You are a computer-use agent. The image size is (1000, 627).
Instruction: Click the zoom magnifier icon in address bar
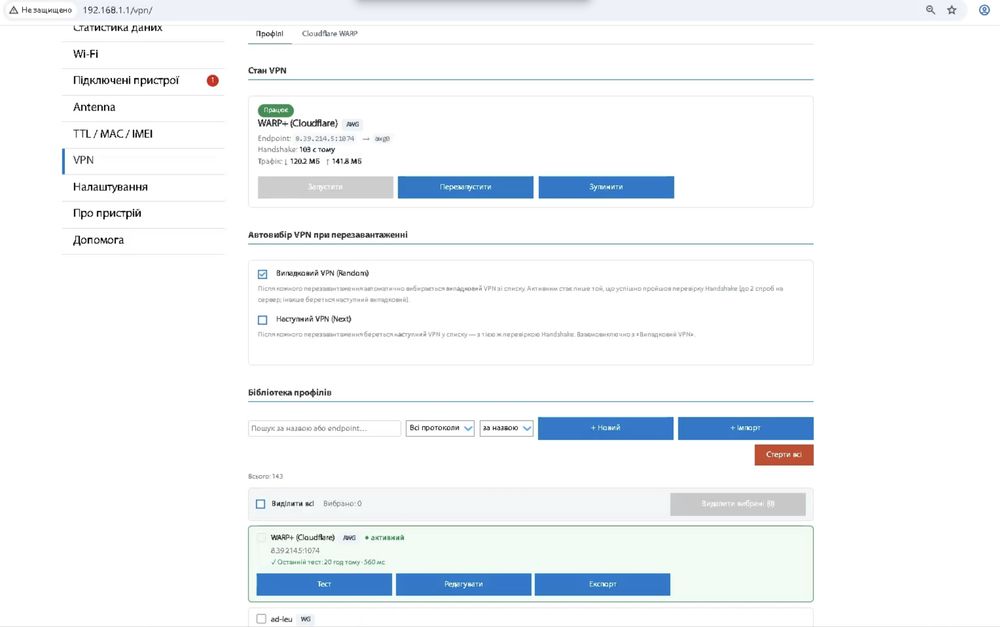(x=930, y=10)
